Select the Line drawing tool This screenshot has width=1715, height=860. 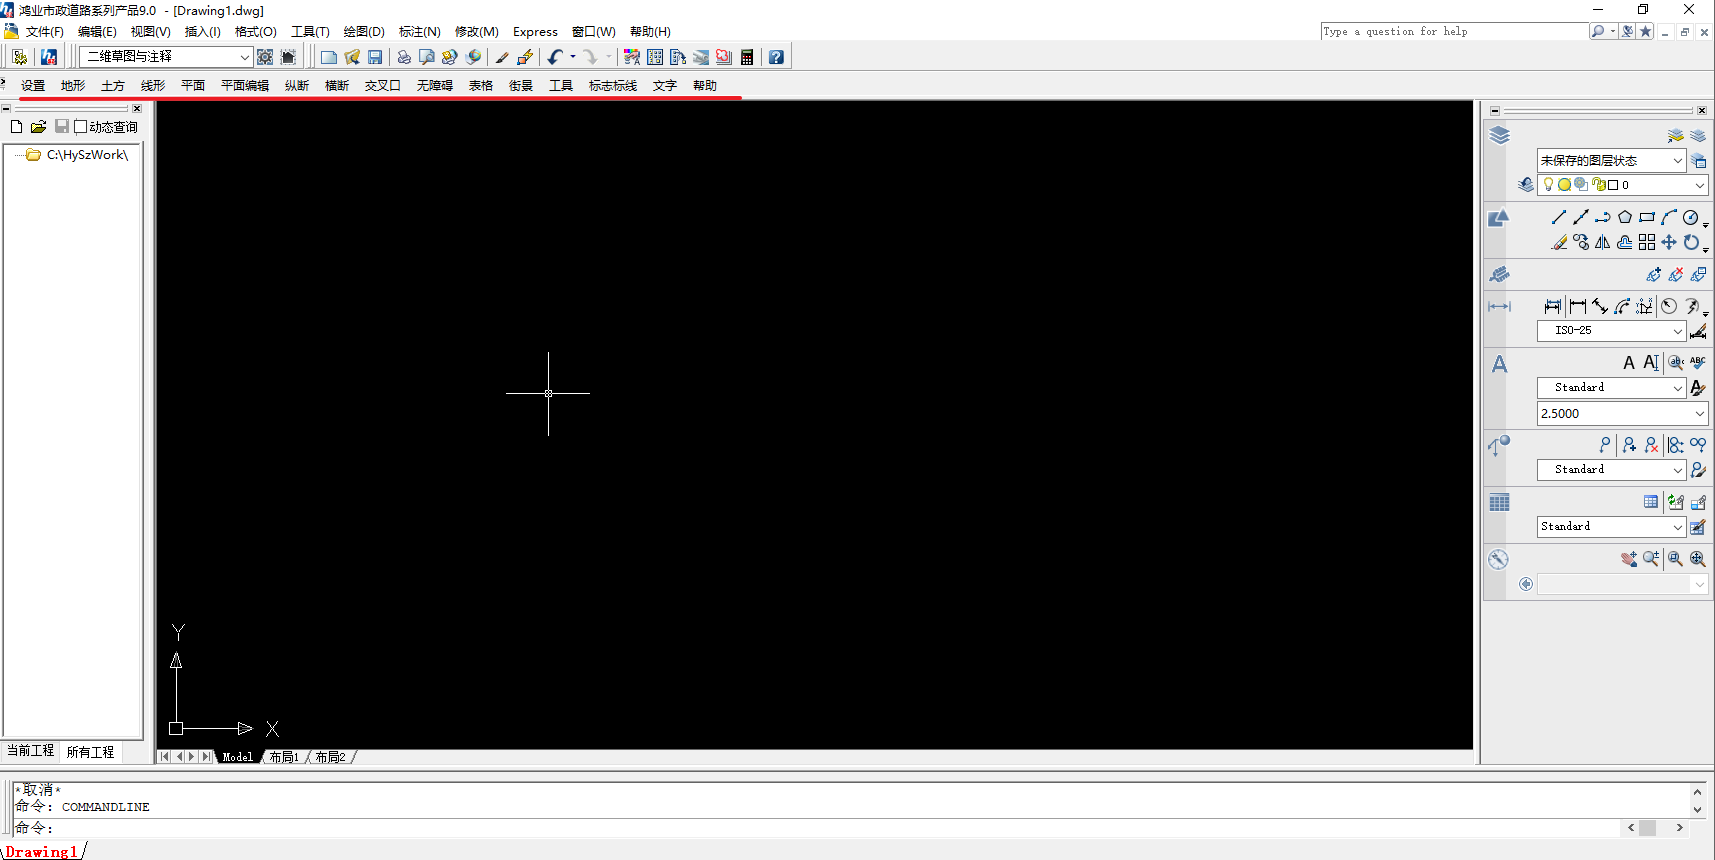[1558, 217]
